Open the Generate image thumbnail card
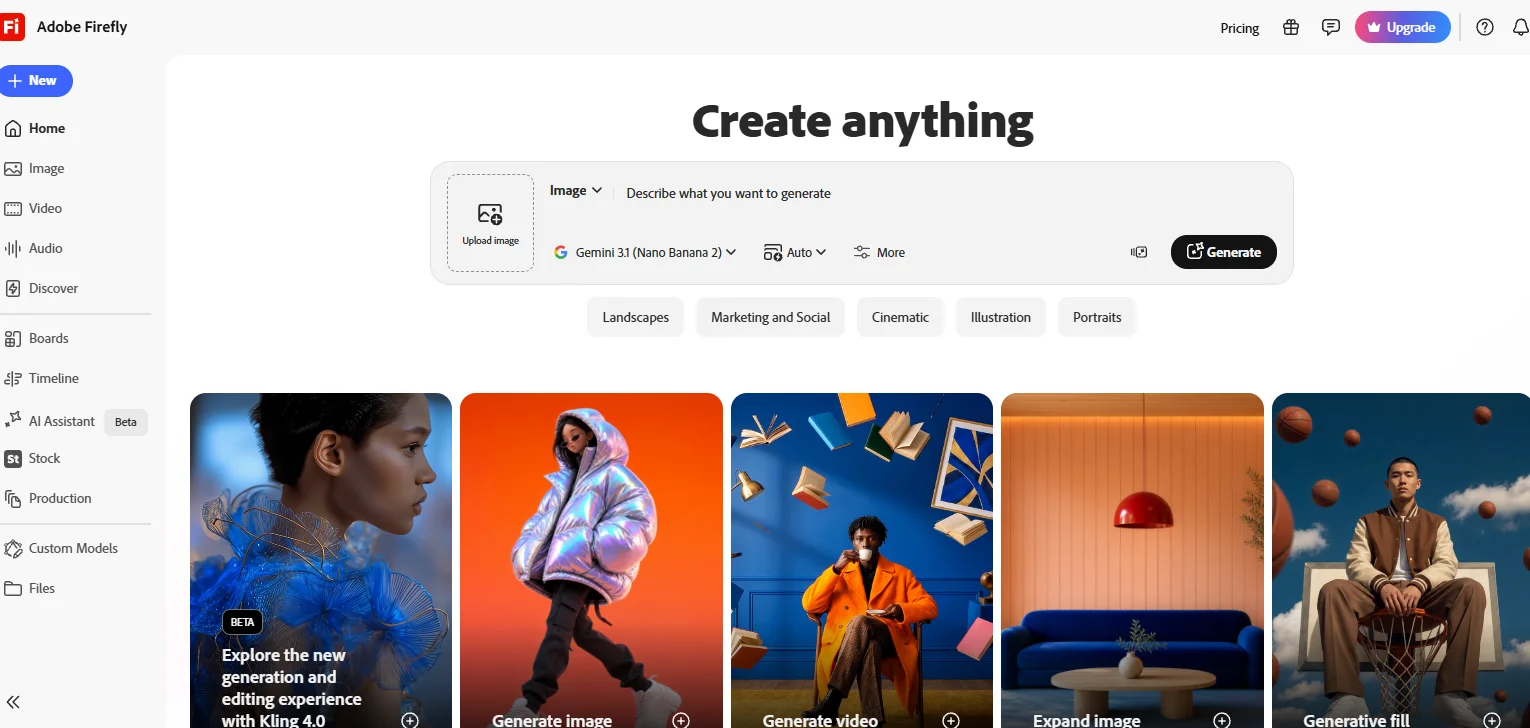The image size is (1530, 728). point(591,560)
